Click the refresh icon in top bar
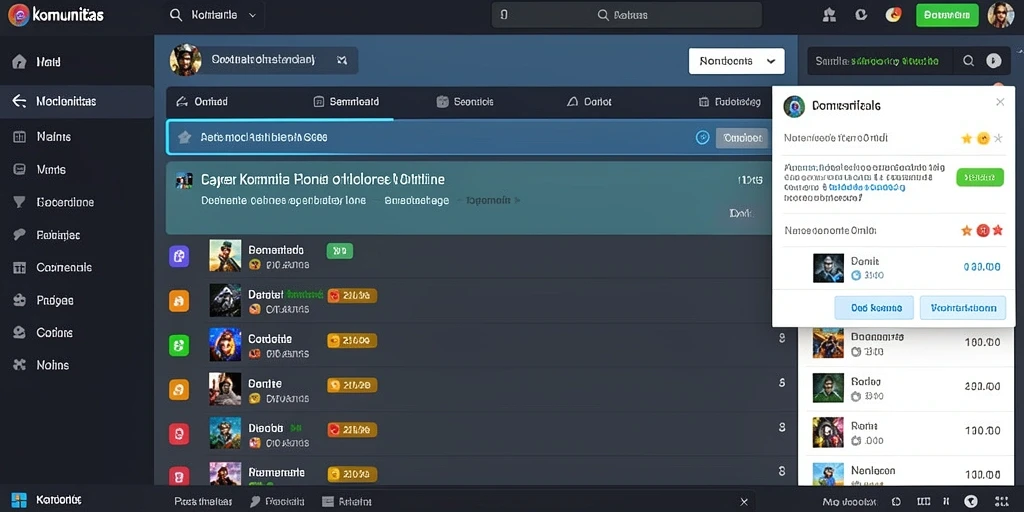1024x512 pixels. (861, 14)
